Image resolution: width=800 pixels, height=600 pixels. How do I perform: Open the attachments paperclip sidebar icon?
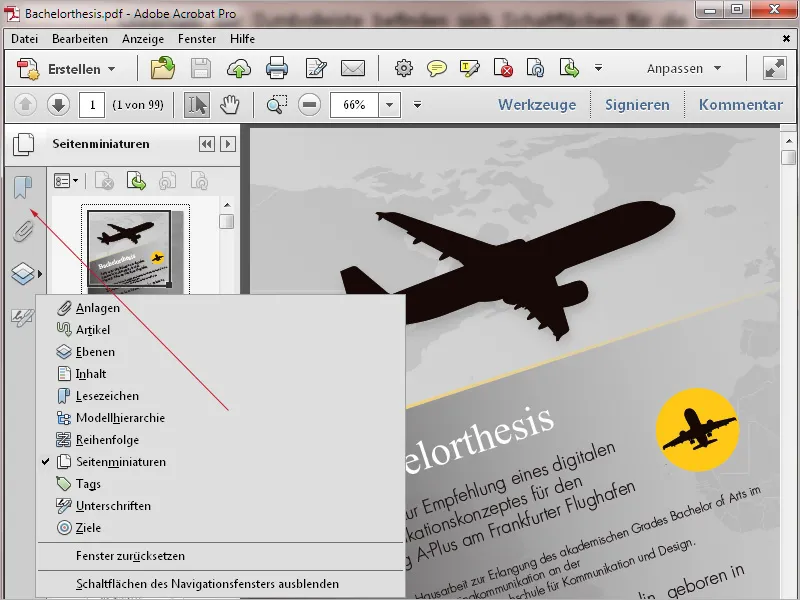[x=23, y=231]
